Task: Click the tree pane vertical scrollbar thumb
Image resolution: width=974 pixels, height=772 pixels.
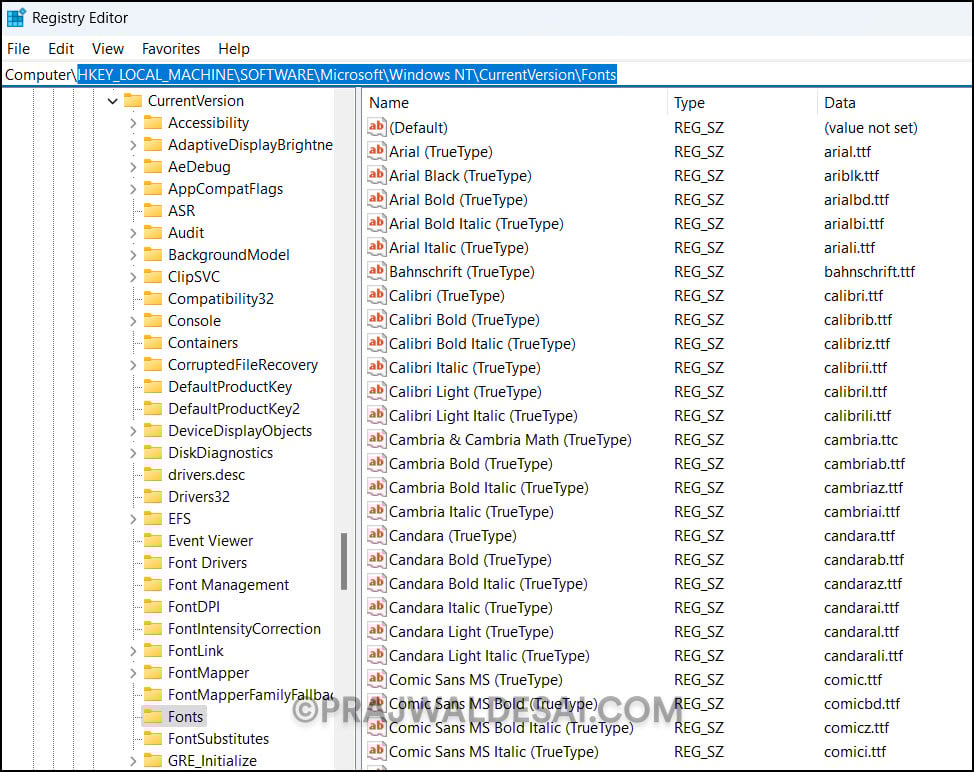Action: click(x=344, y=561)
